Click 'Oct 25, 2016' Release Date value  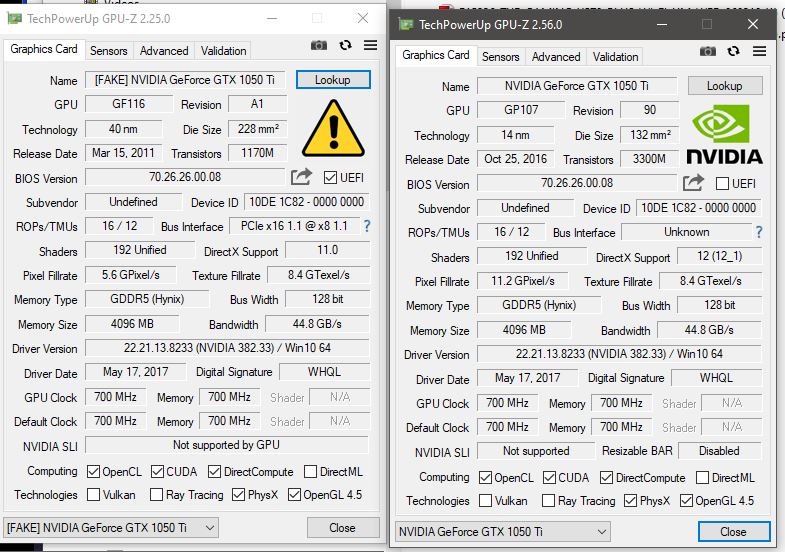516,159
